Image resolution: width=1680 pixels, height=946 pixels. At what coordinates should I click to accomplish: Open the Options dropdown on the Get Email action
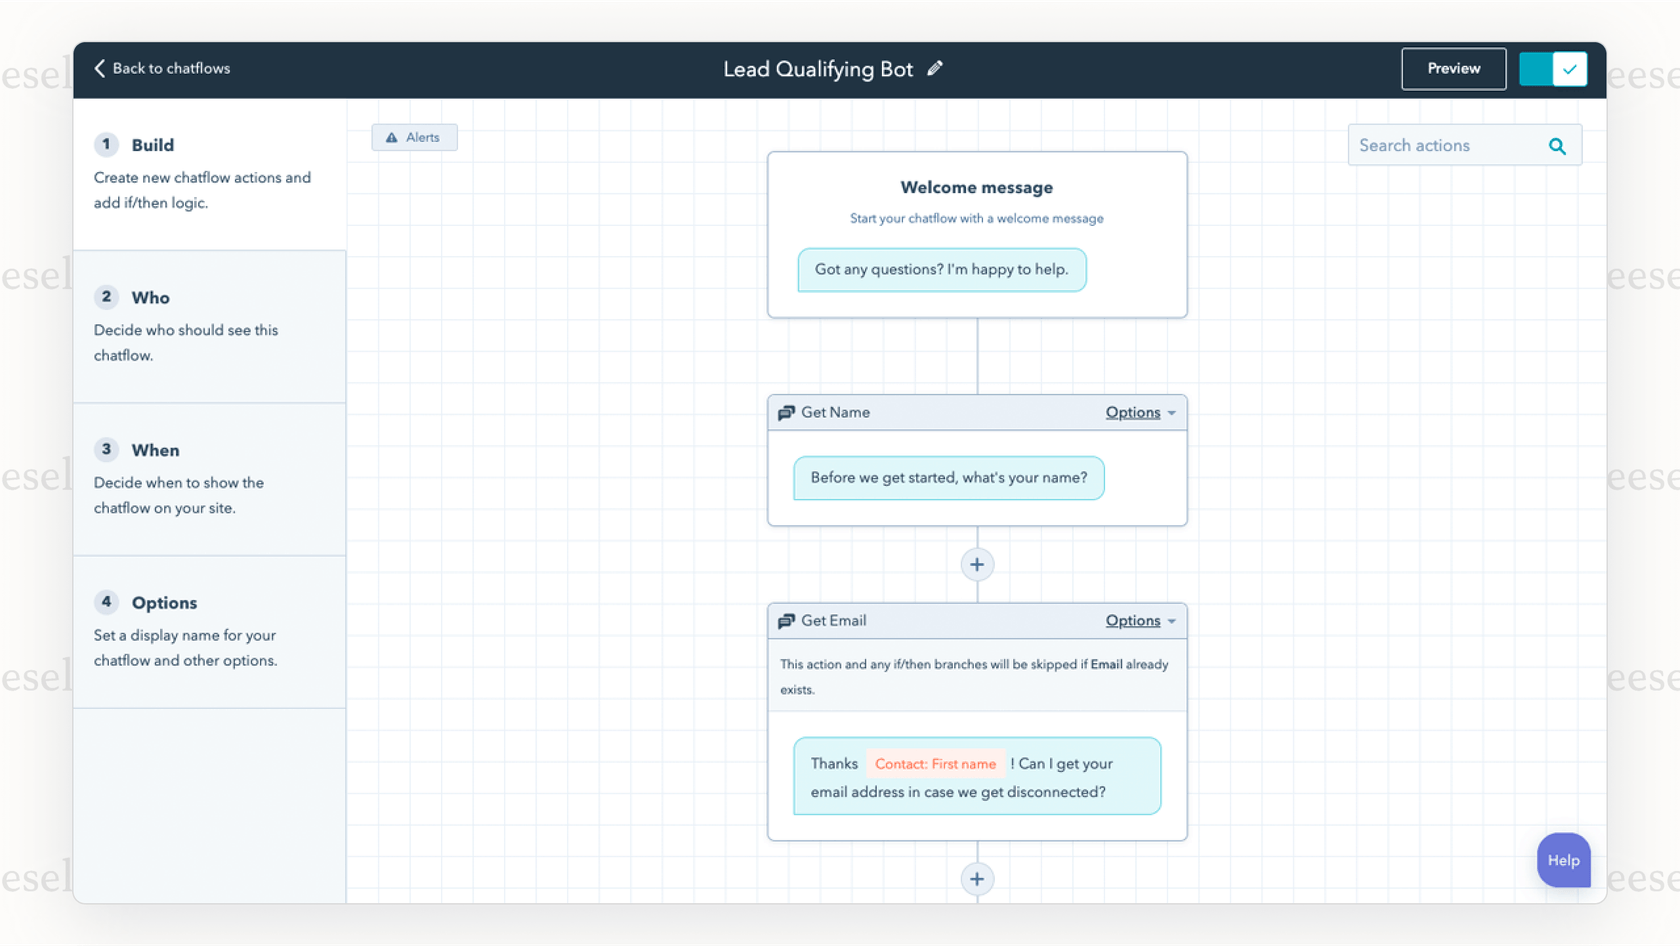(x=1139, y=620)
